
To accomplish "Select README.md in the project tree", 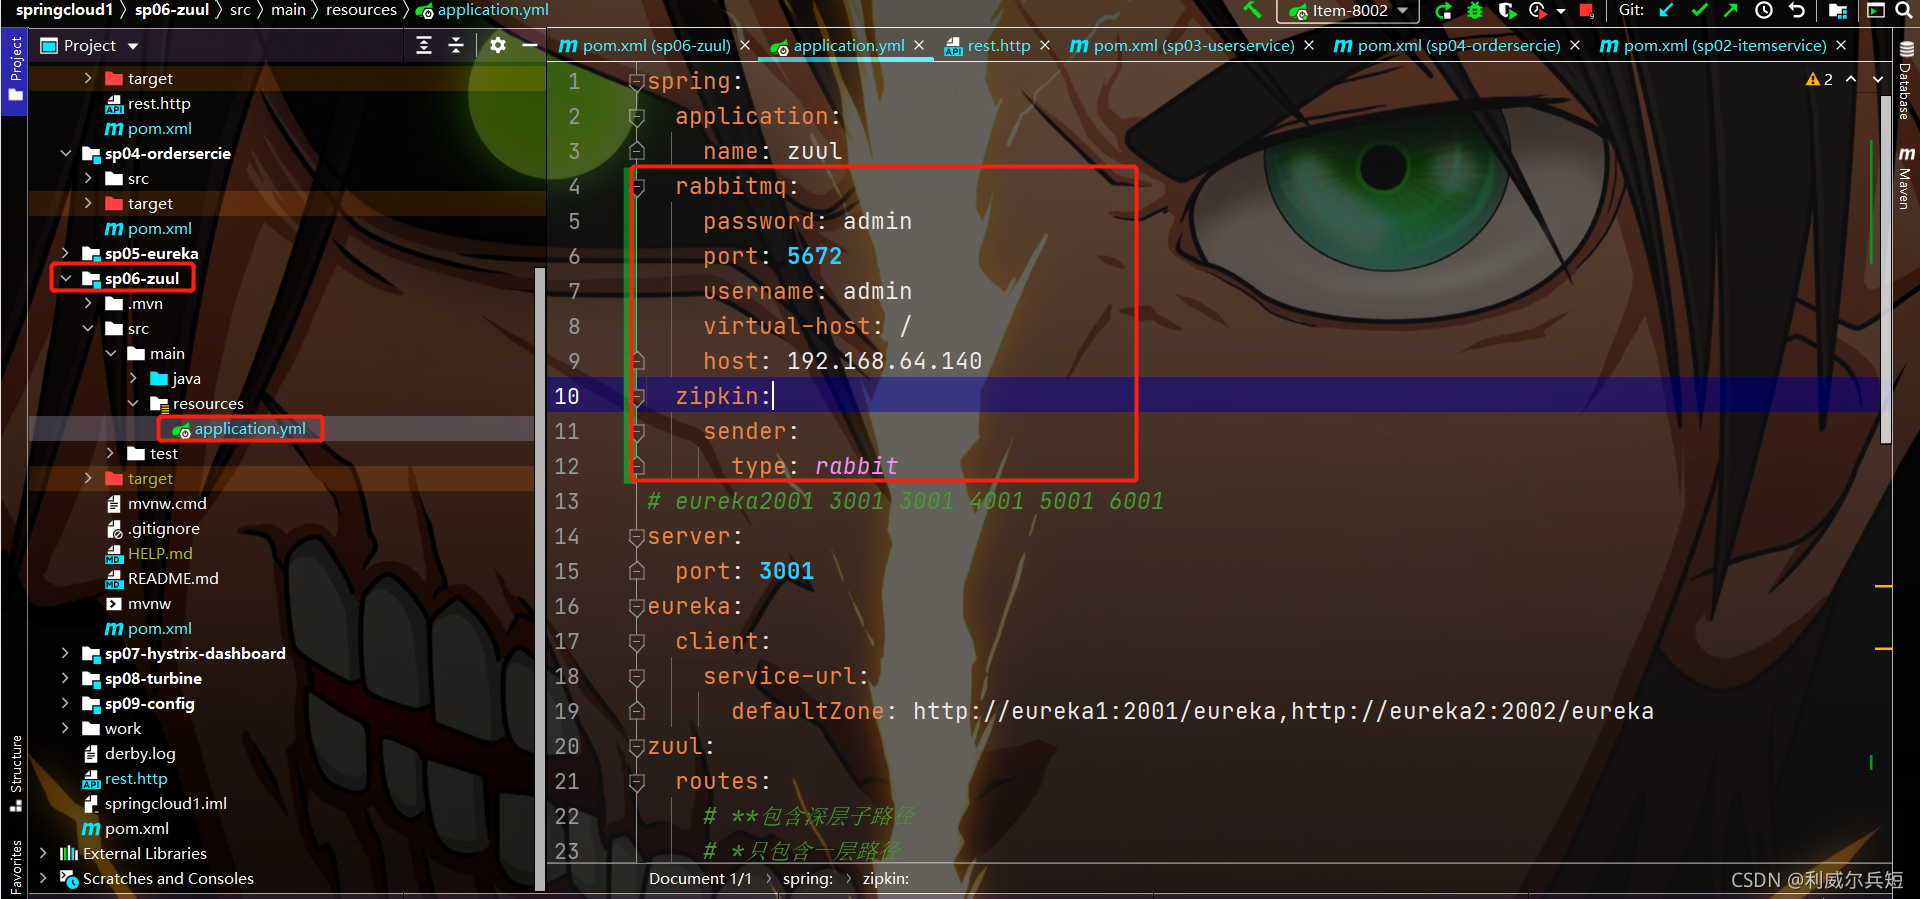I will 173,578.
